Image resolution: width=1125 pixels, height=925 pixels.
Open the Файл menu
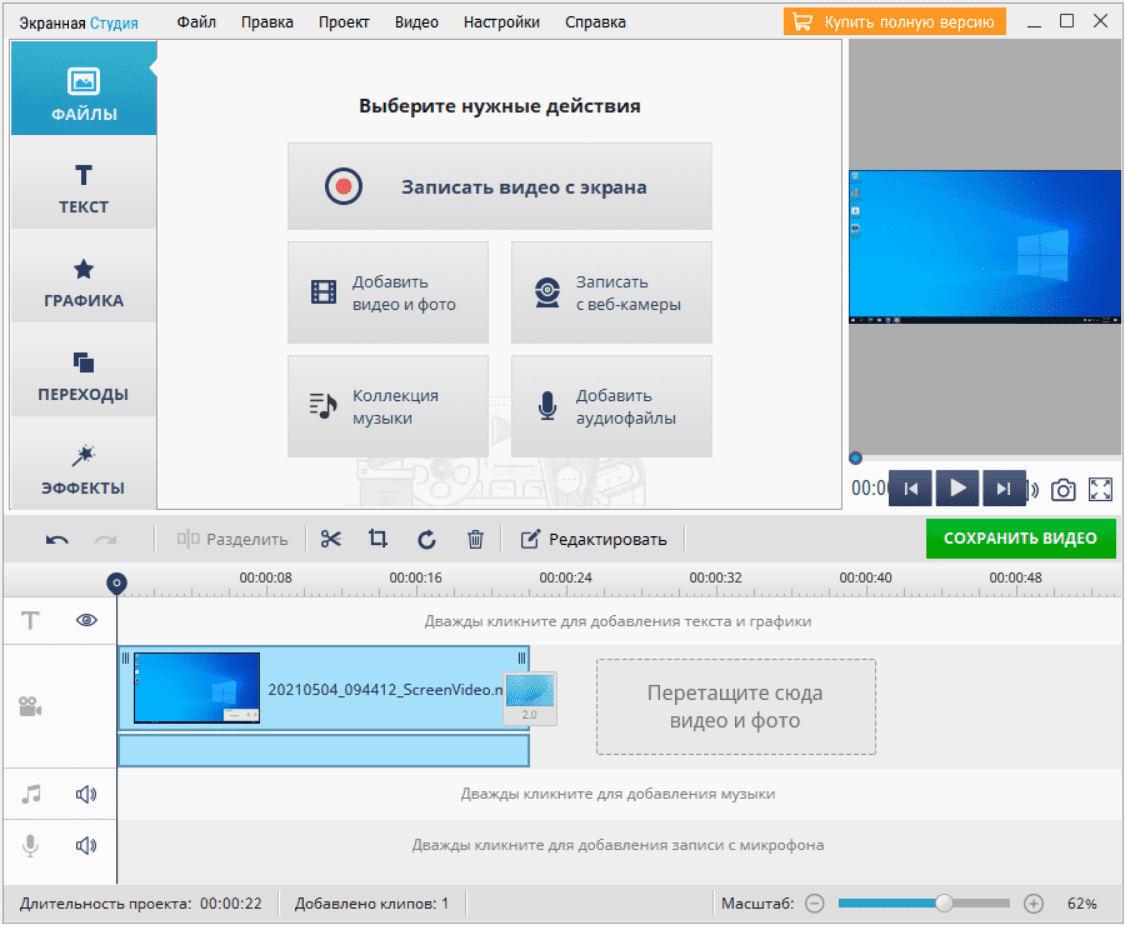[197, 22]
